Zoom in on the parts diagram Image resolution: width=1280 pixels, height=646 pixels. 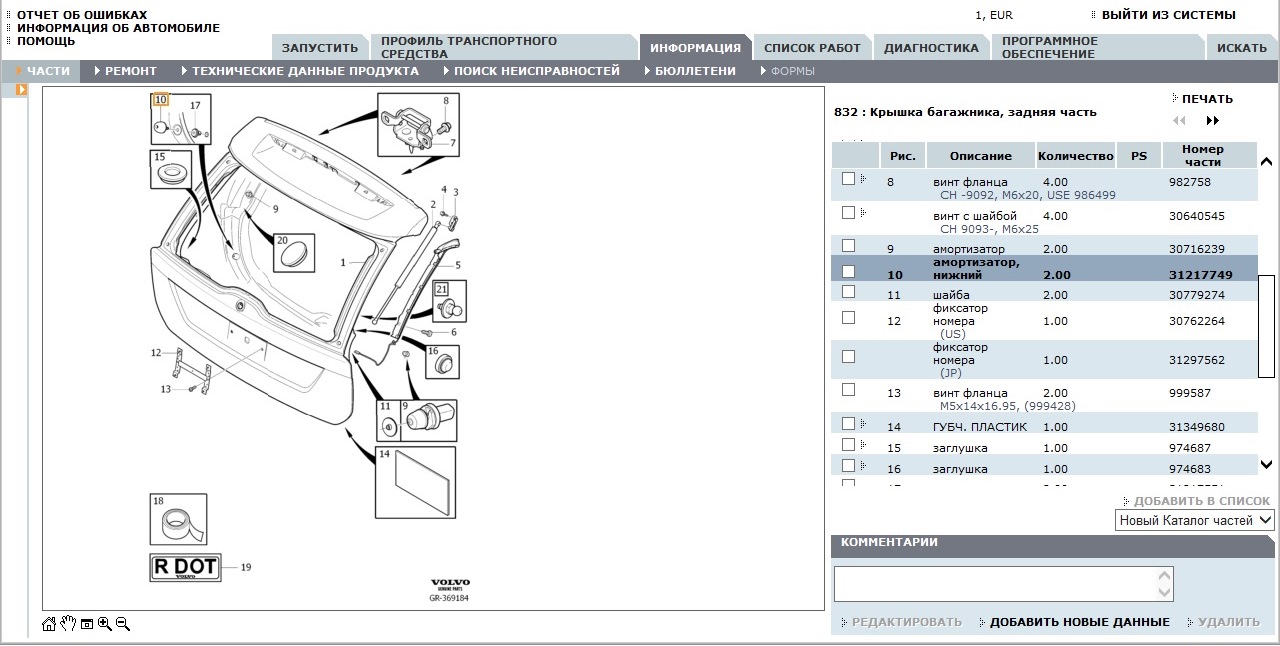point(104,624)
